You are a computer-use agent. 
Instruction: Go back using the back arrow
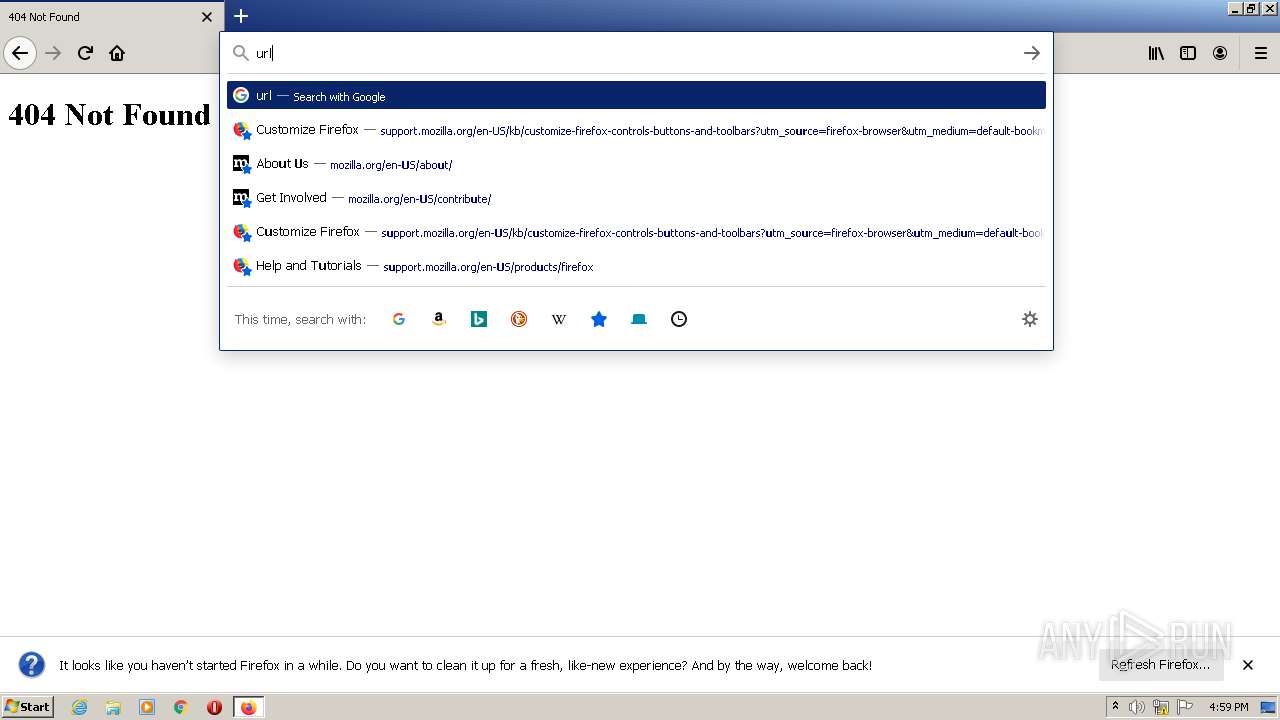(20, 53)
